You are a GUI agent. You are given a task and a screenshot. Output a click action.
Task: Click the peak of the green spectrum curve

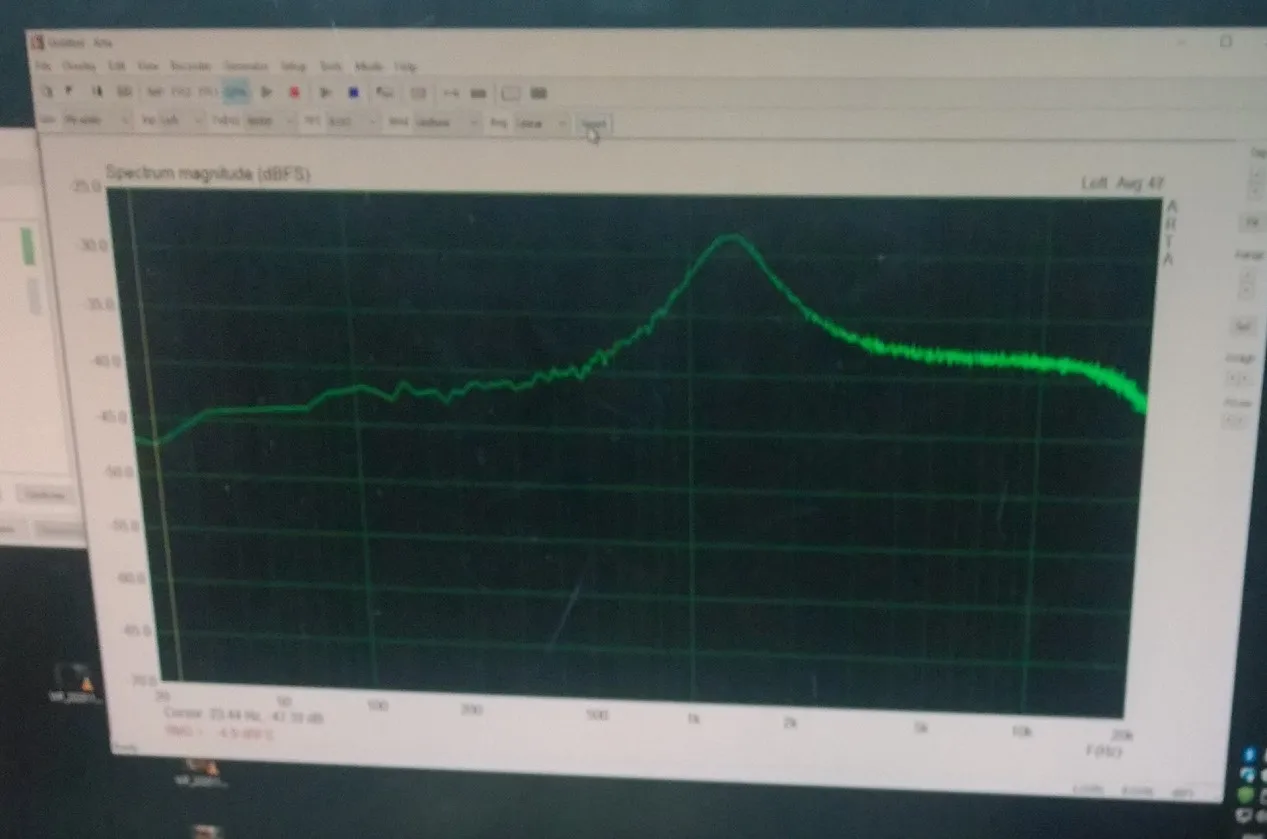click(732, 237)
